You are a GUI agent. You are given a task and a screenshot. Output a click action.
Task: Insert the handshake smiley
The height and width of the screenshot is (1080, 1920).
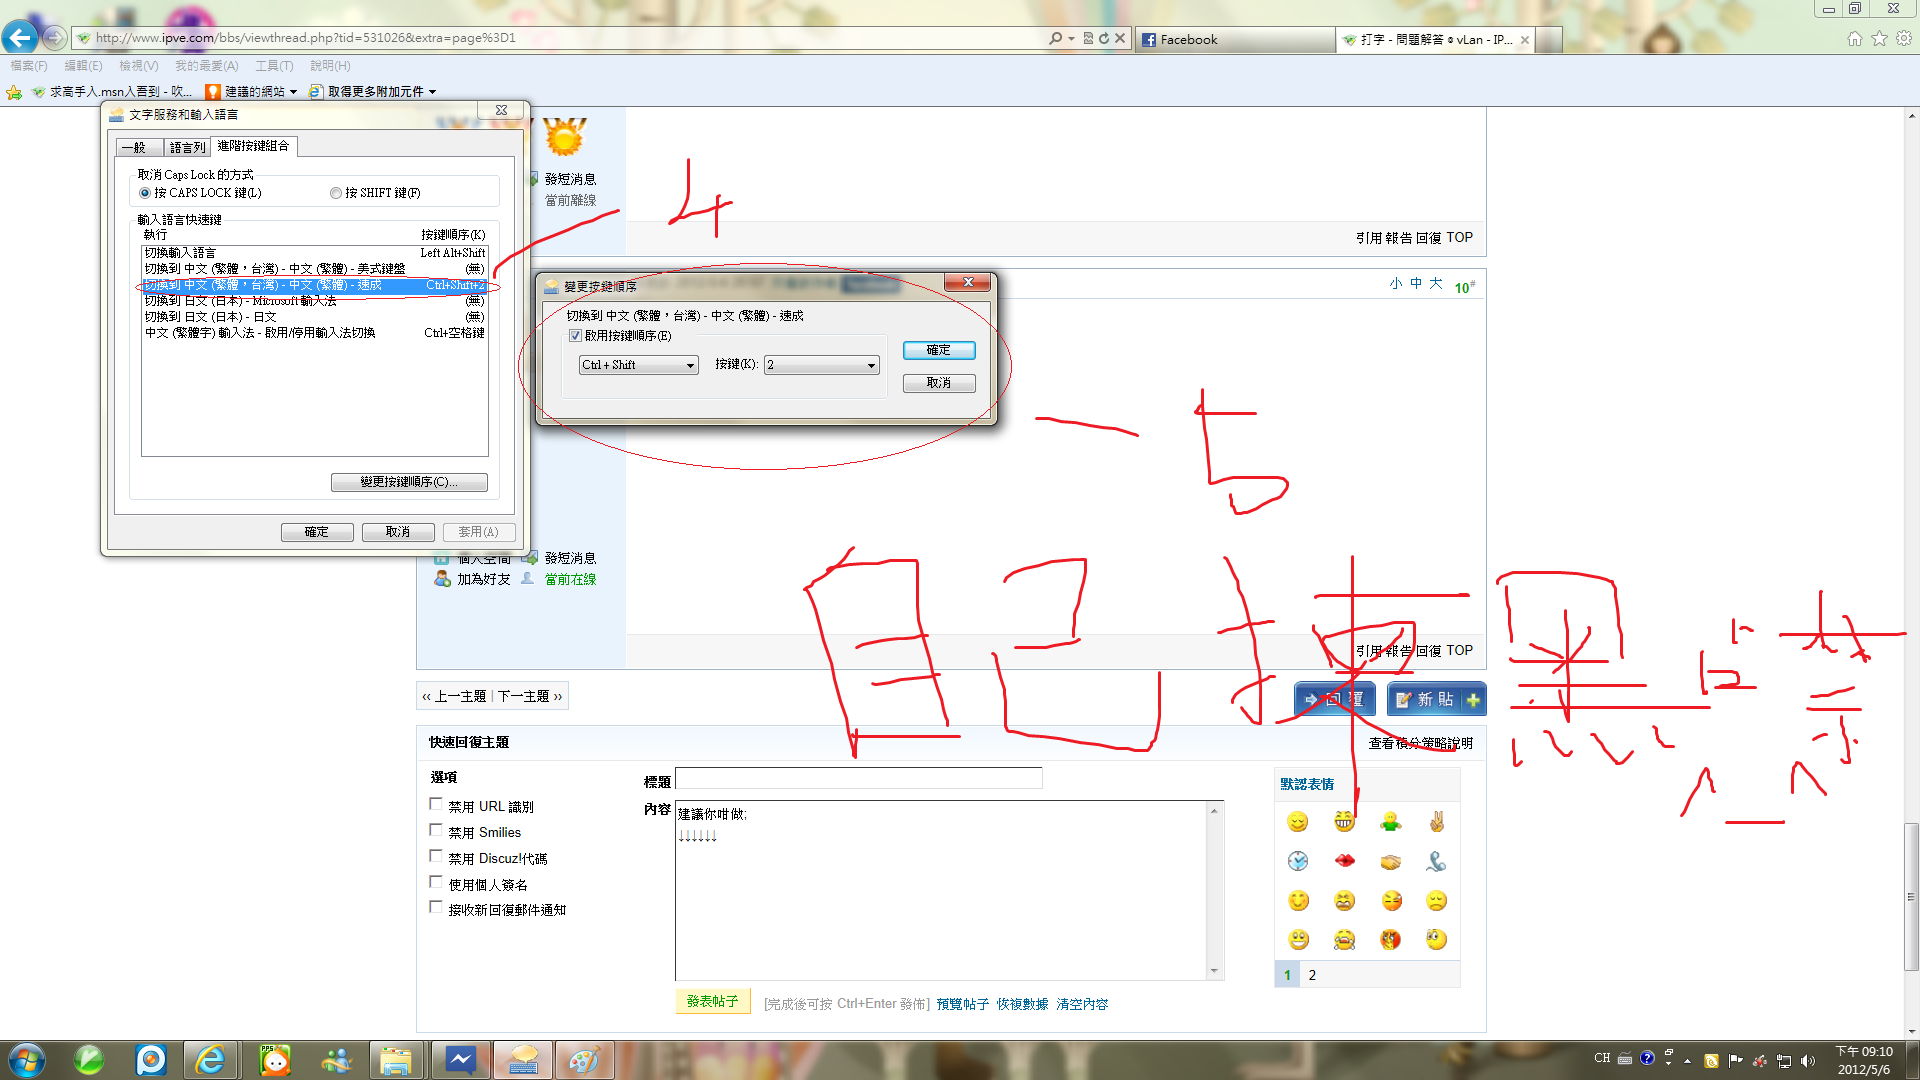(x=1390, y=861)
